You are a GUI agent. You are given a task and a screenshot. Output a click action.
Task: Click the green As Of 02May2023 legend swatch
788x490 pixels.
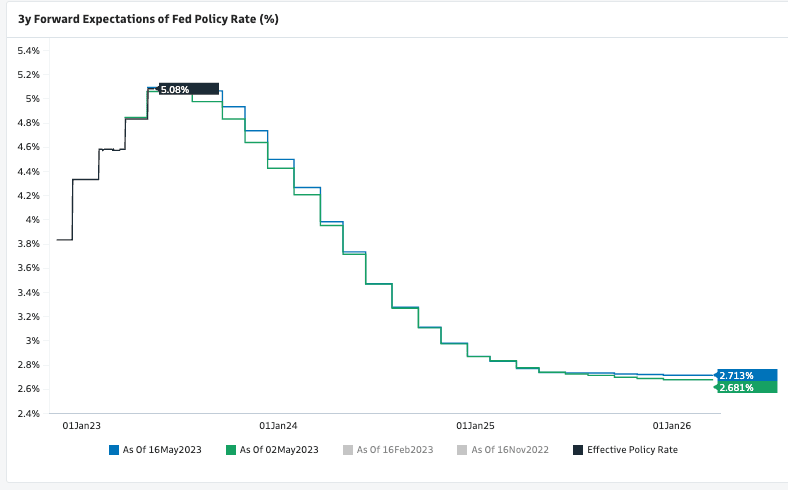click(x=232, y=450)
